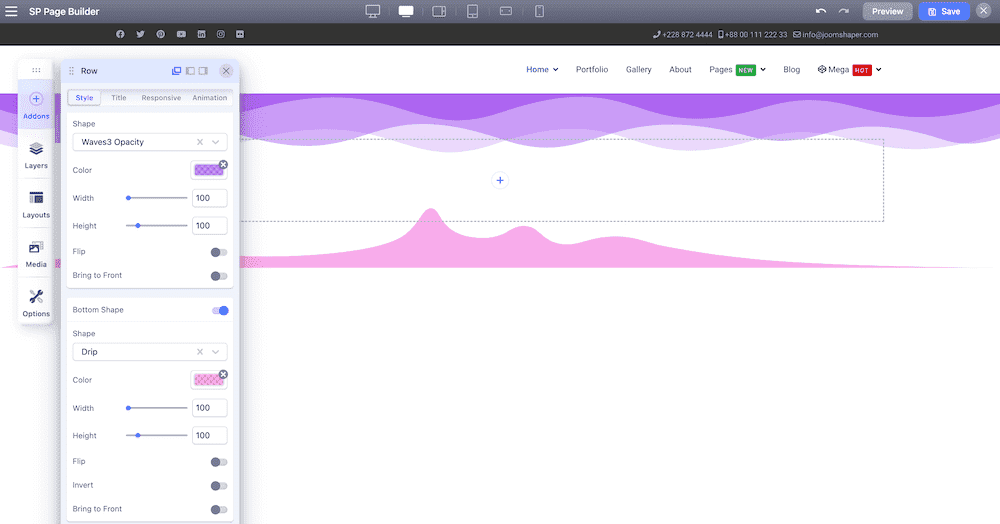The height and width of the screenshot is (524, 1000).
Task: Click the undo arrow icon
Action: [821, 11]
